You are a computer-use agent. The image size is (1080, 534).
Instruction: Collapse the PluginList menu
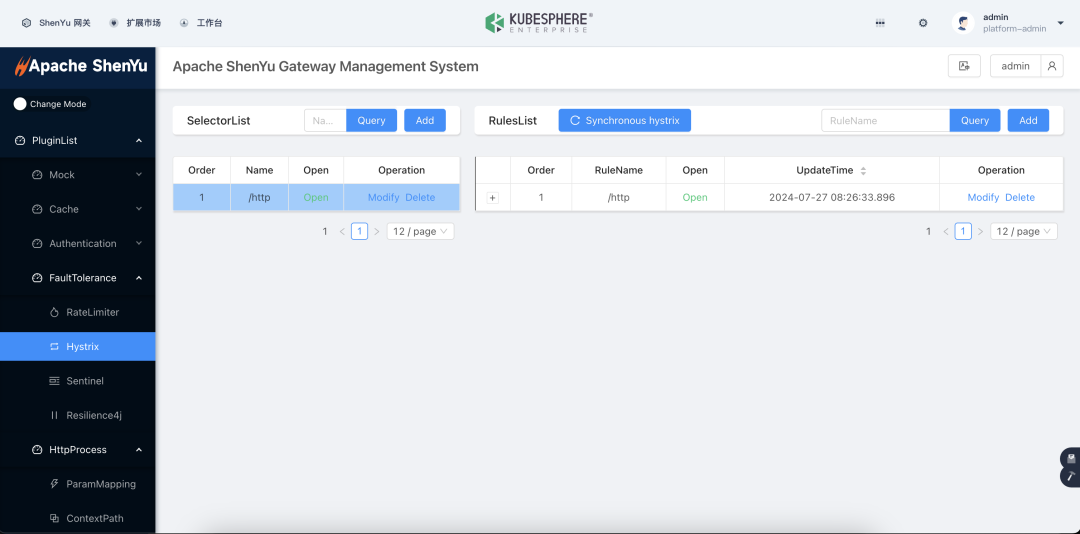tap(139, 141)
